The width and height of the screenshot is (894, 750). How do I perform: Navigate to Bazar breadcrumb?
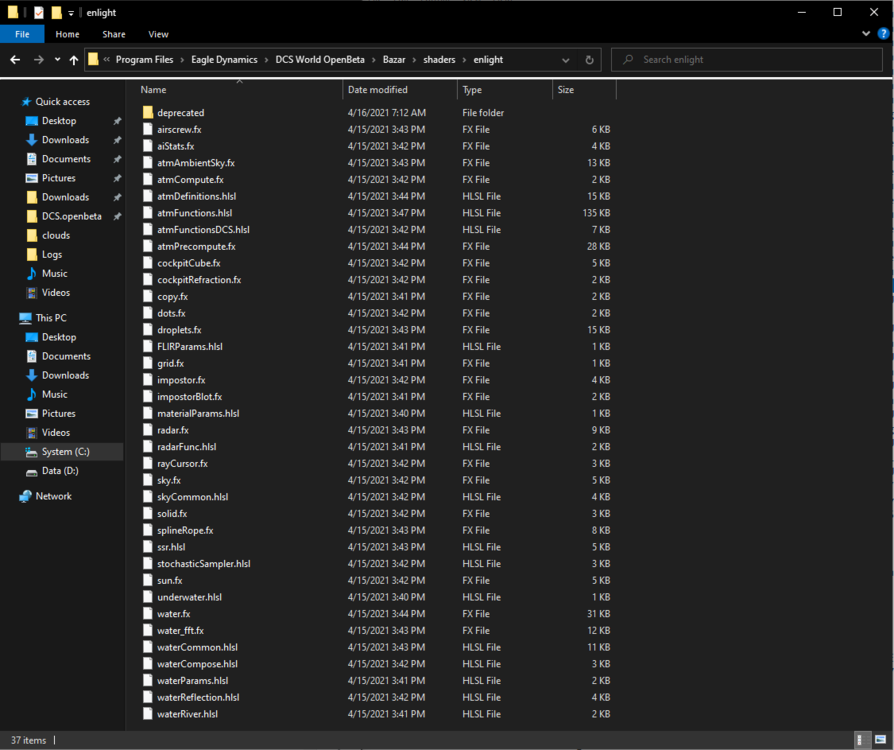394,59
